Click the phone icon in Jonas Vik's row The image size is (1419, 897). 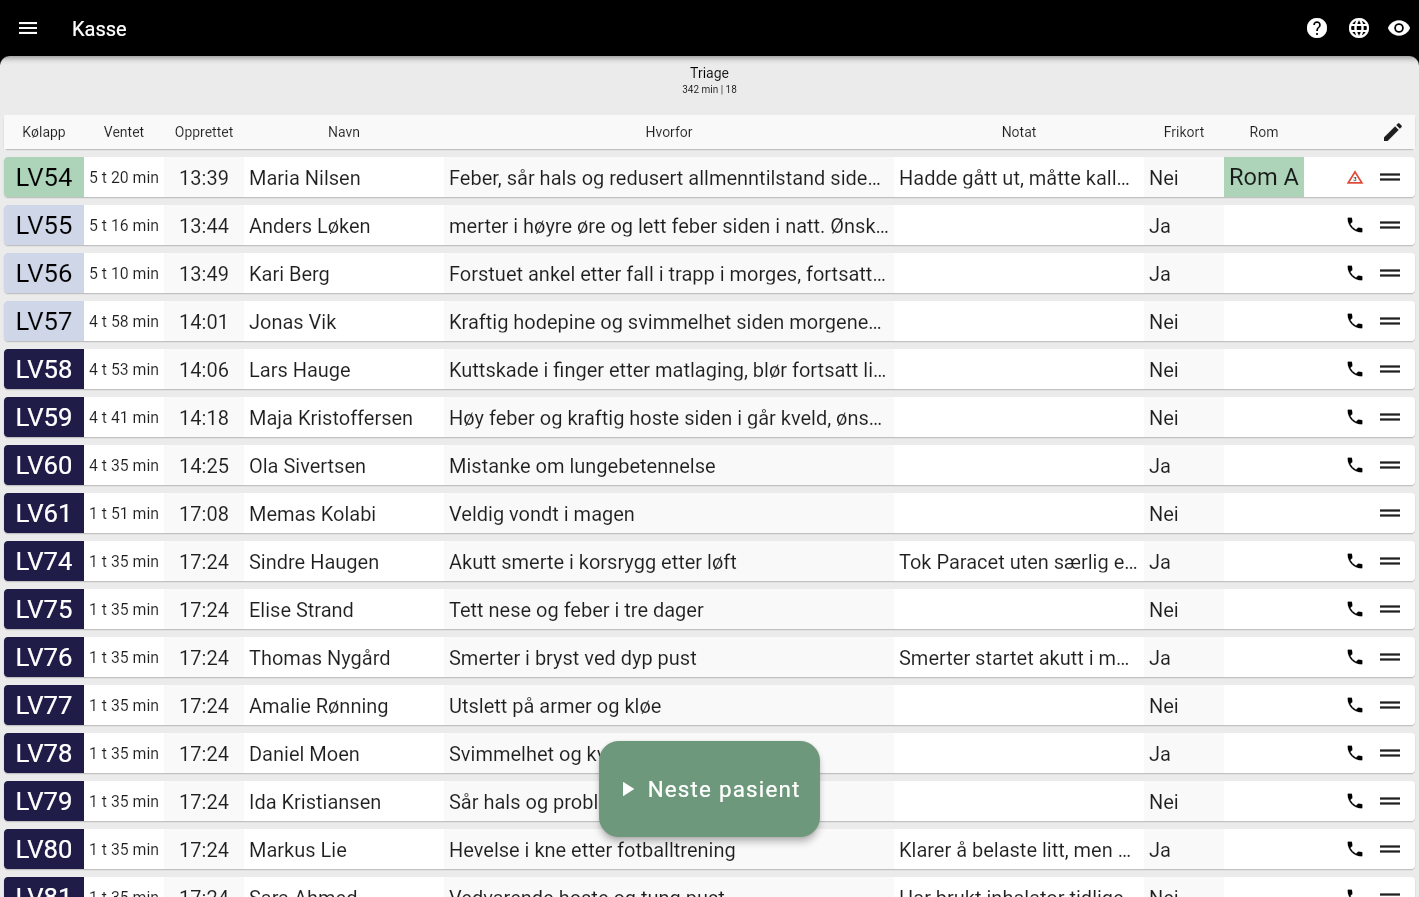[1355, 321]
